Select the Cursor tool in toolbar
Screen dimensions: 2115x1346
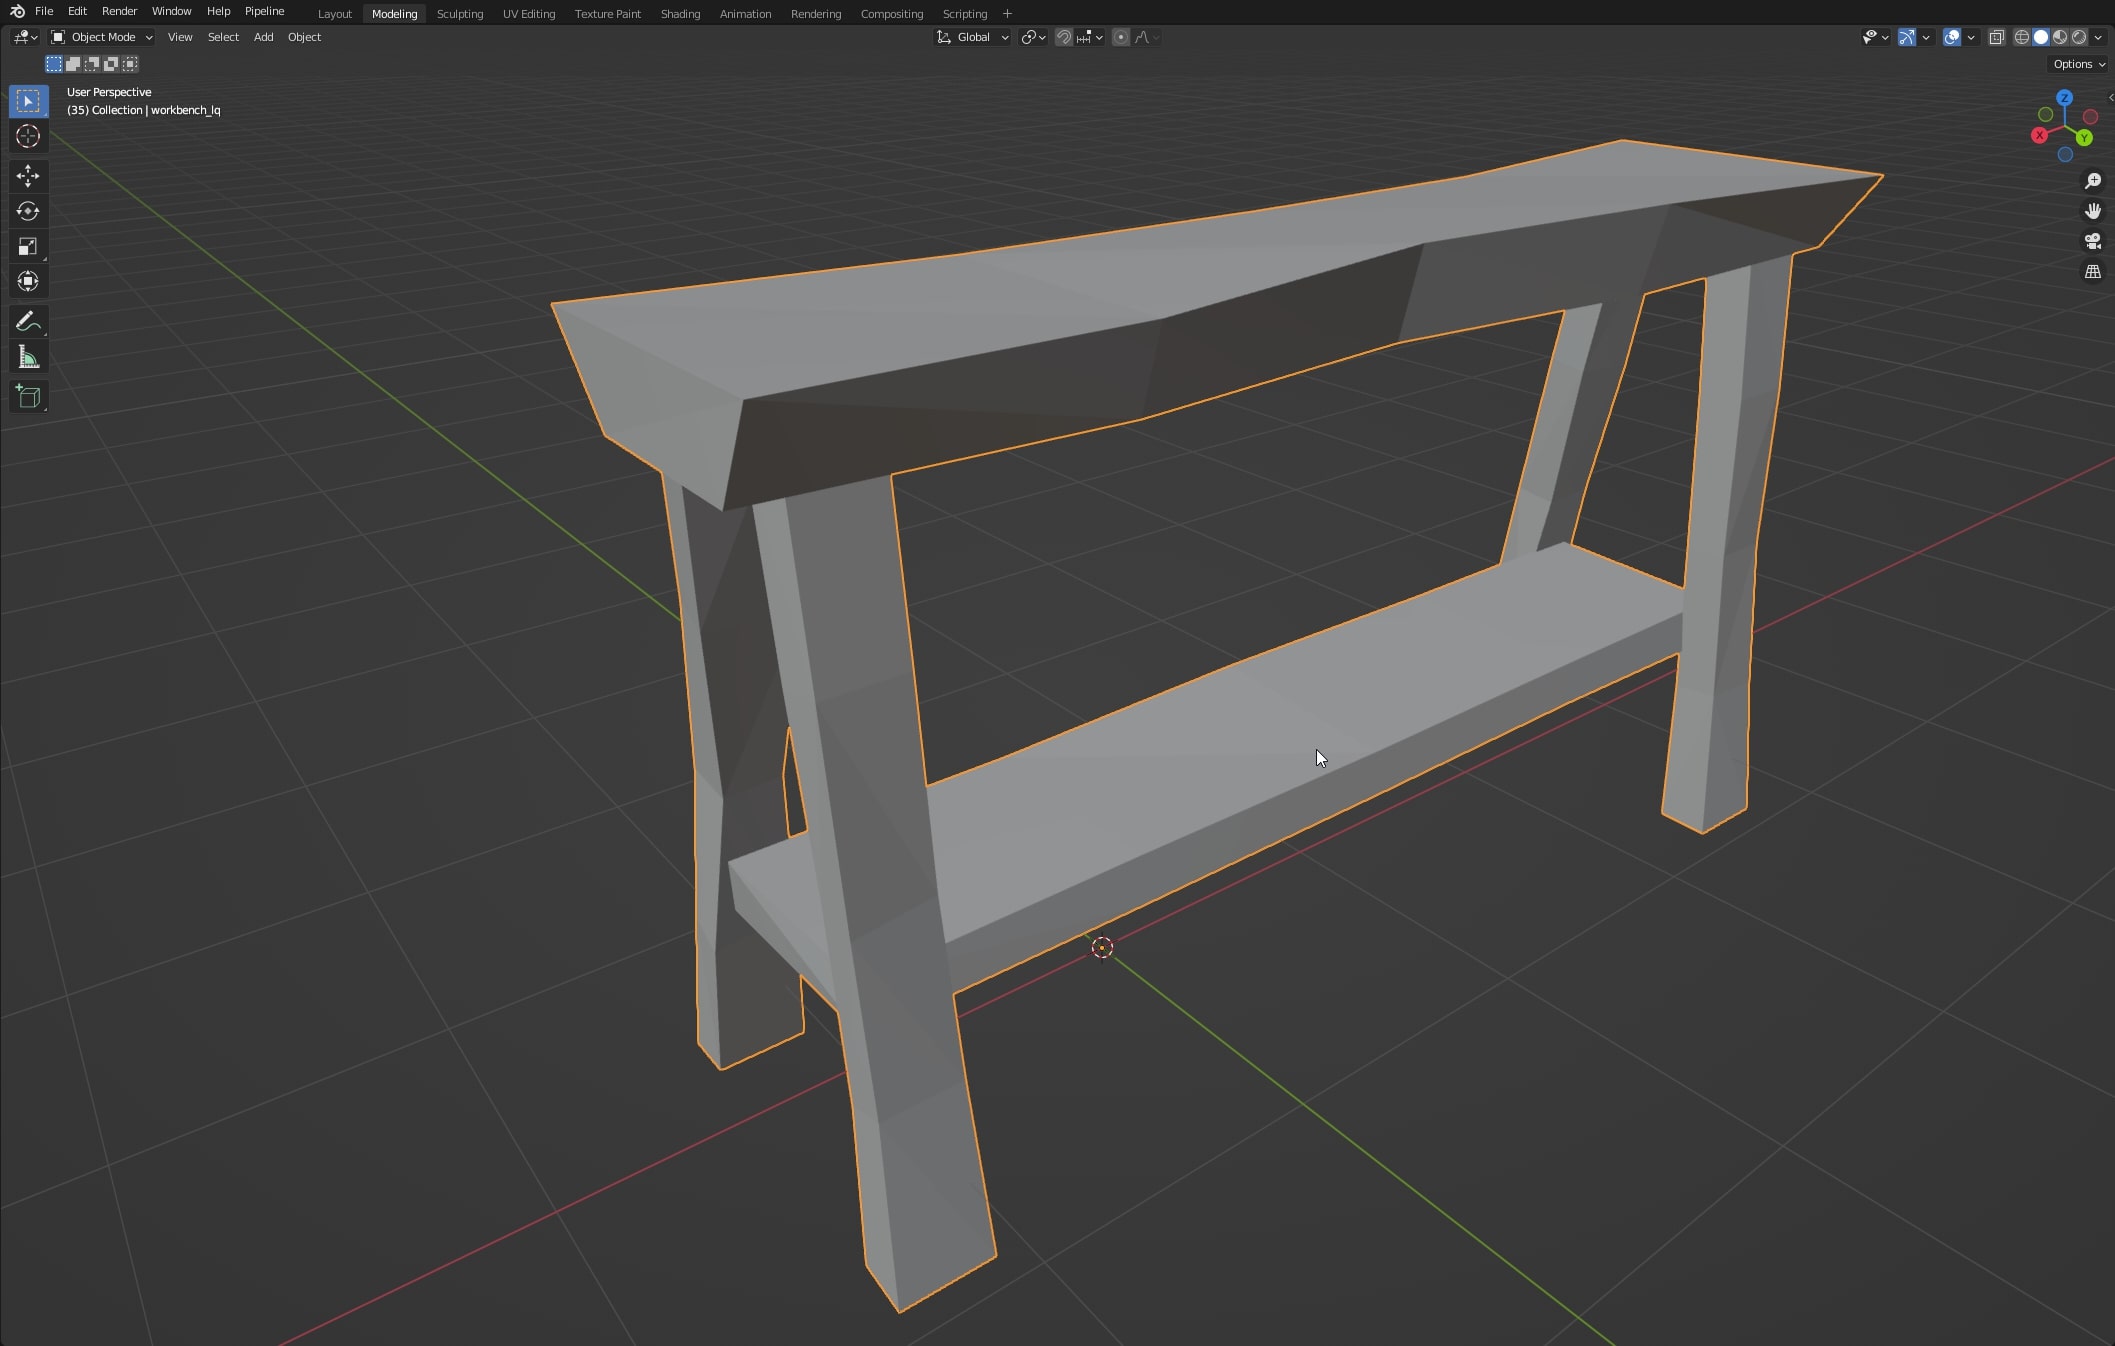(28, 137)
